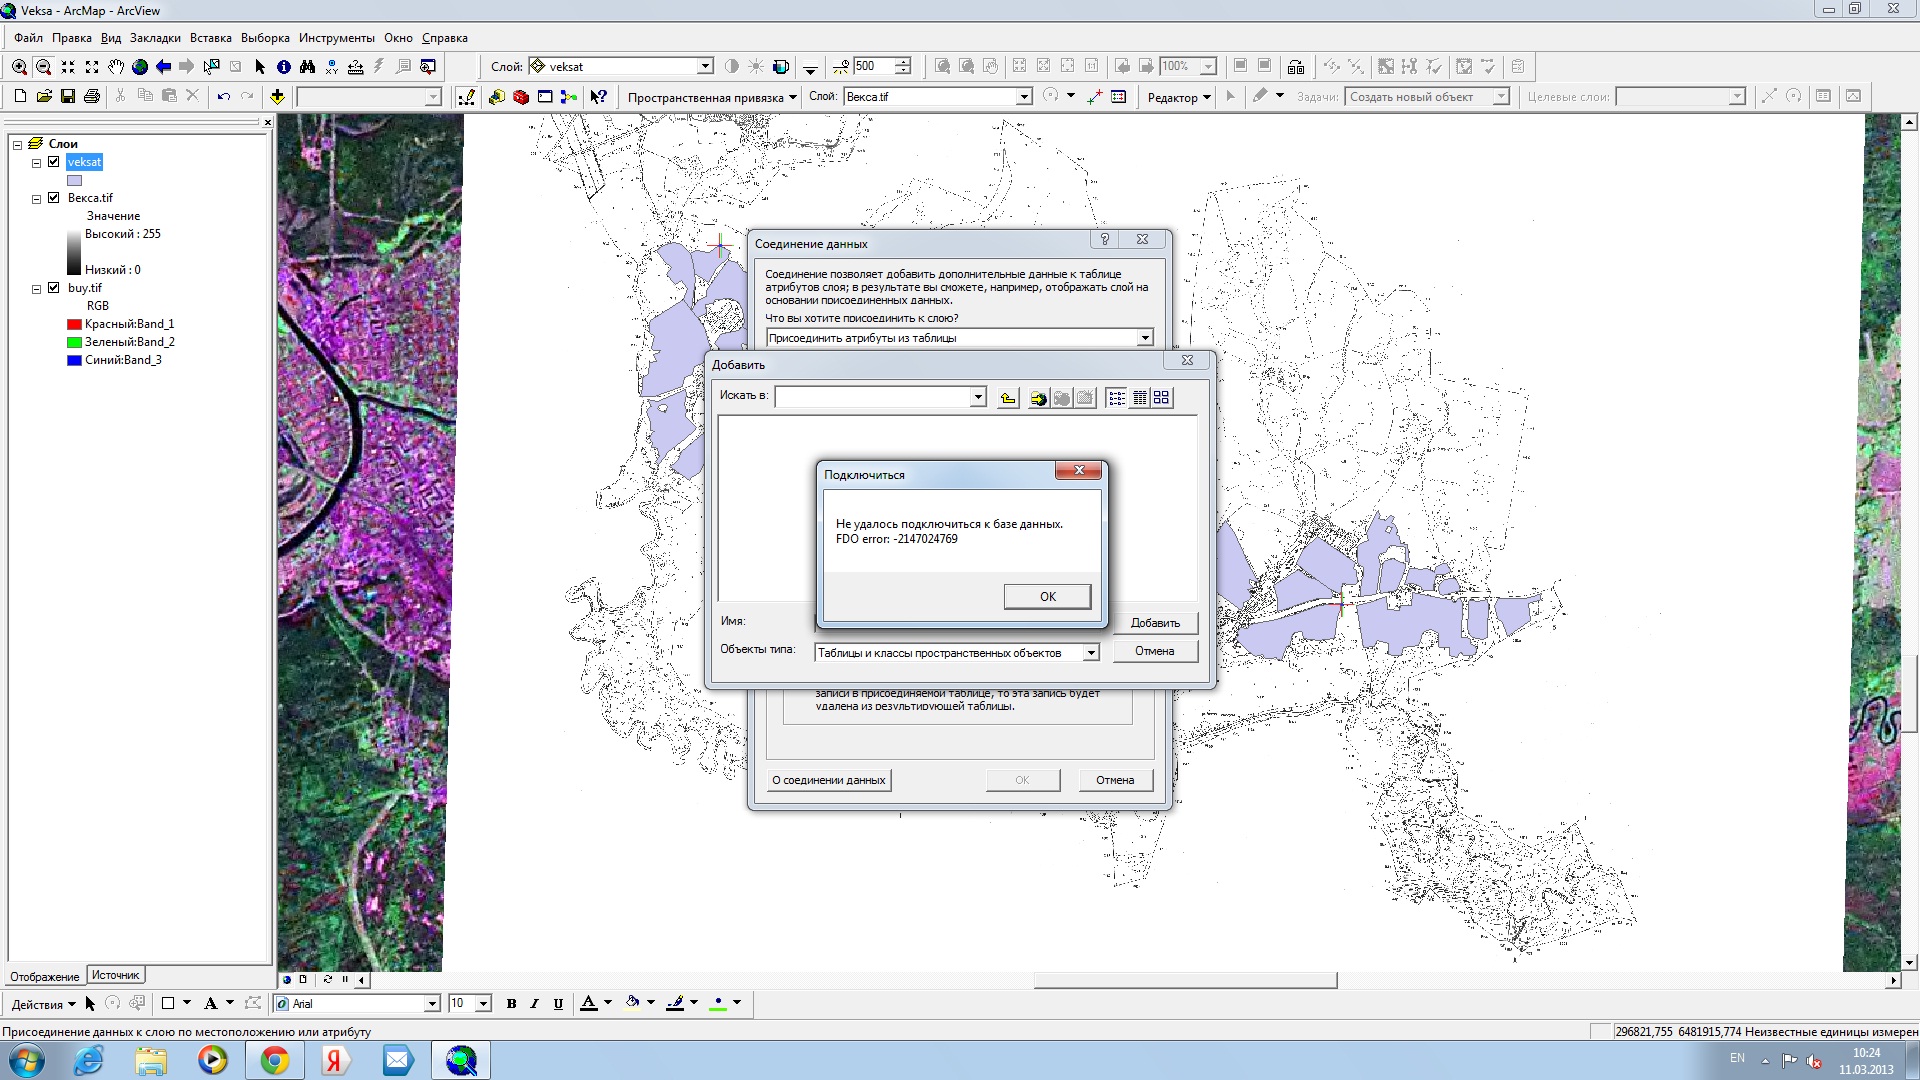Click Отмена in the Добавить dialog
This screenshot has width=1920, height=1080.
point(1154,651)
